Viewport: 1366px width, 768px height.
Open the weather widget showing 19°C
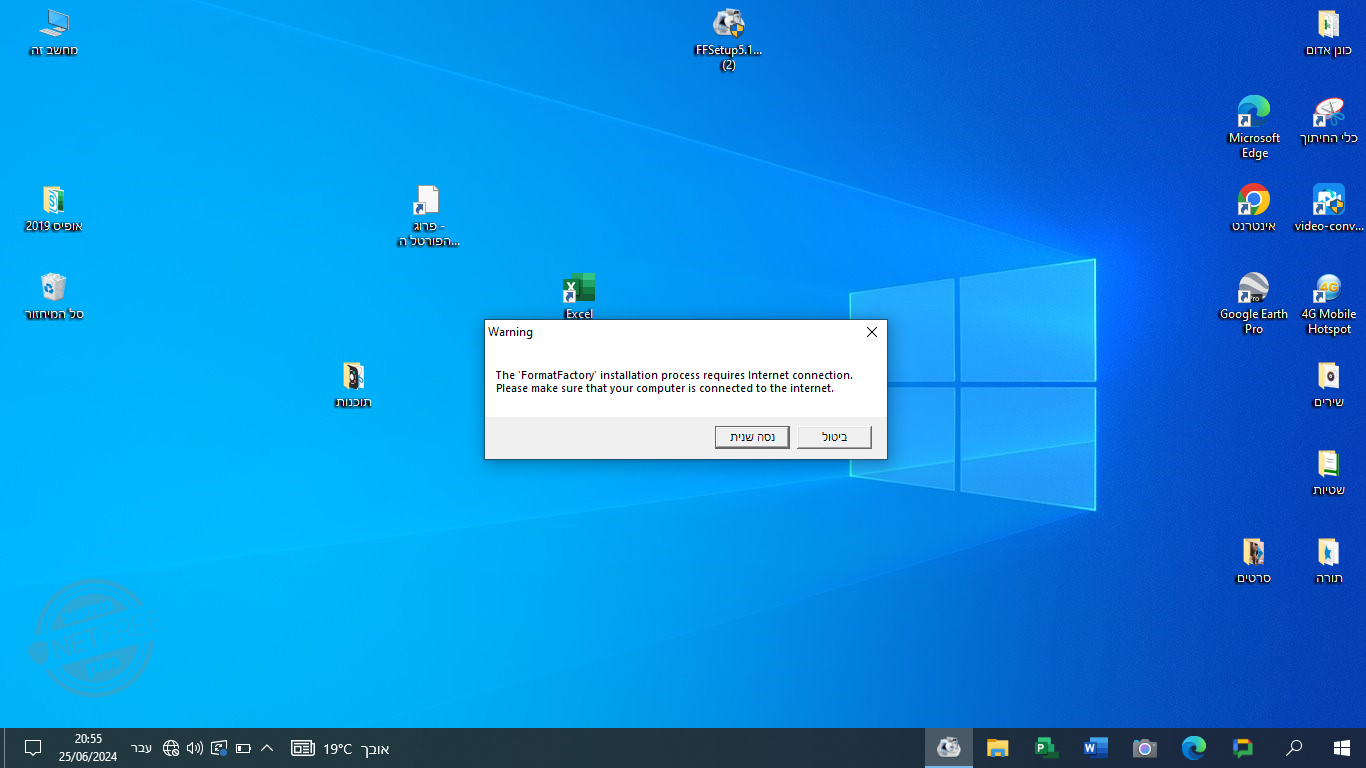[x=356, y=748]
